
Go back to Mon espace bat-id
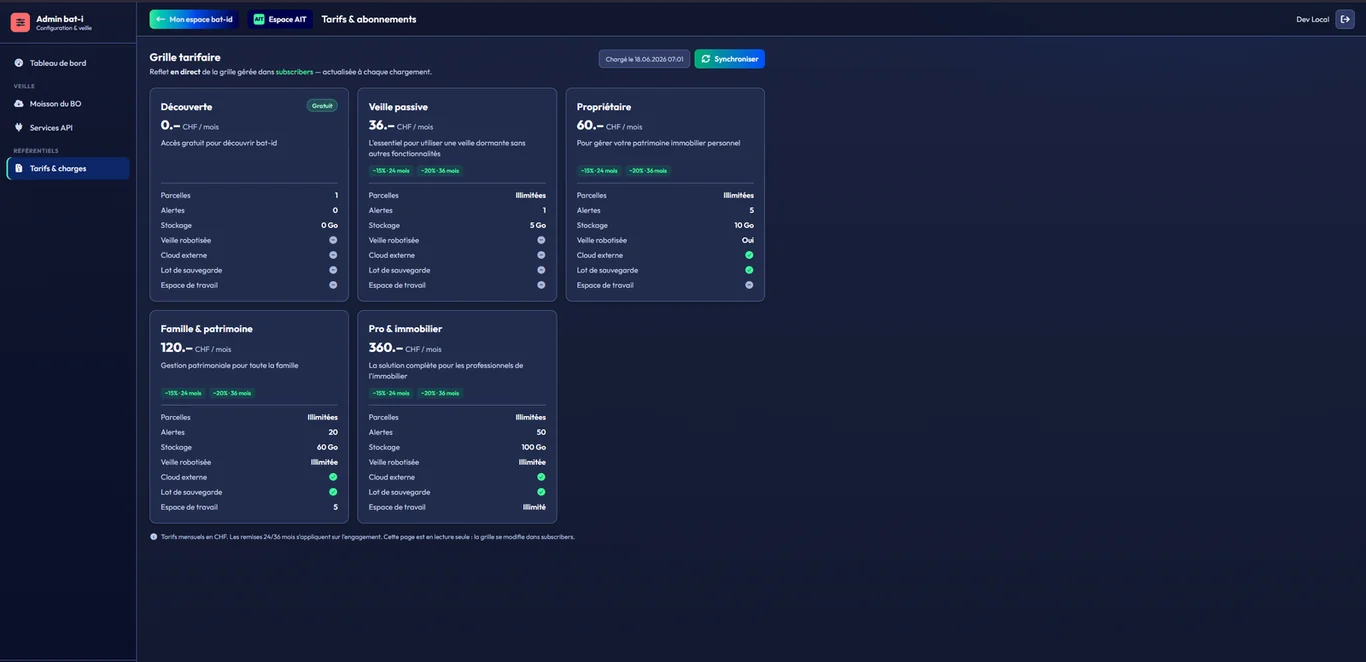pyautogui.click(x=194, y=19)
